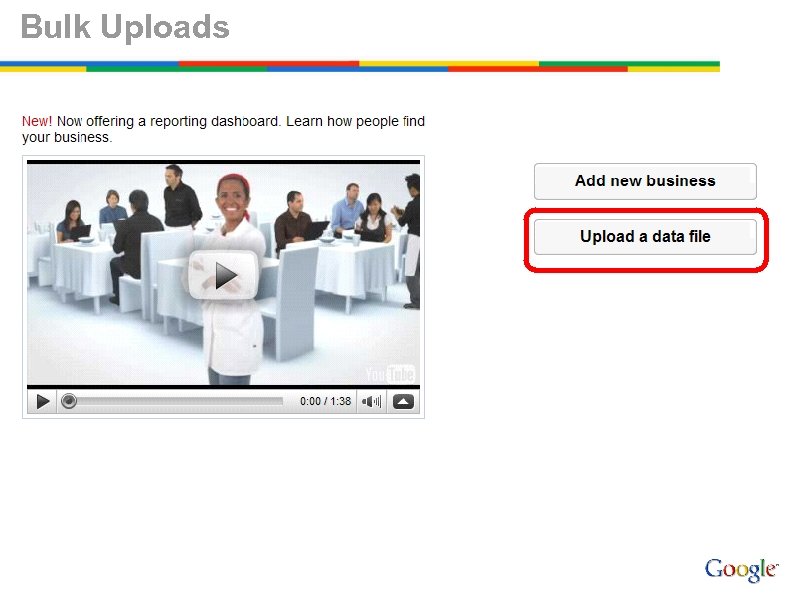Click the Add new business button
Screen dimensions: 800x600
point(645,181)
